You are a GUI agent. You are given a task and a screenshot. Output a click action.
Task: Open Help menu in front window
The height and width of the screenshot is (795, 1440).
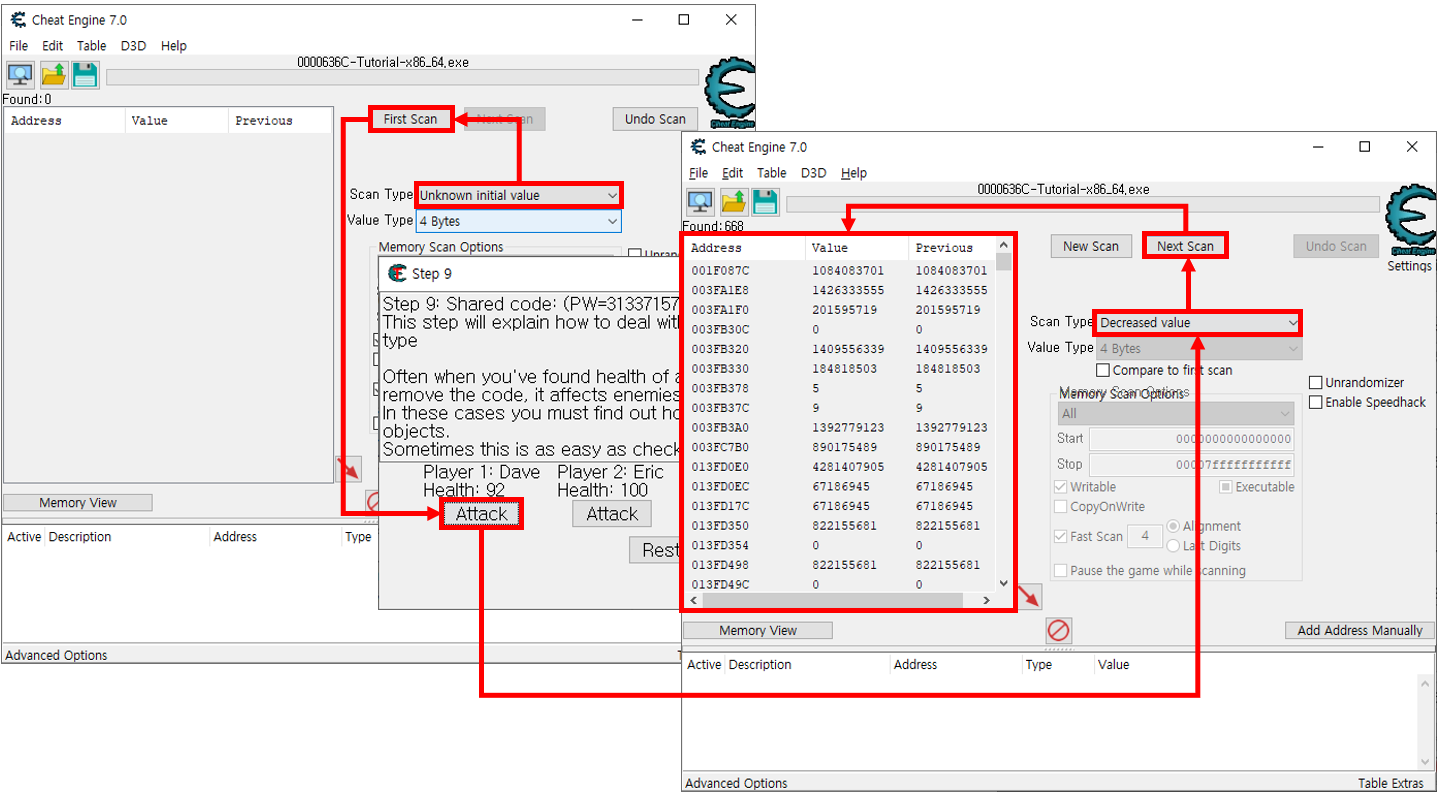[x=854, y=173]
